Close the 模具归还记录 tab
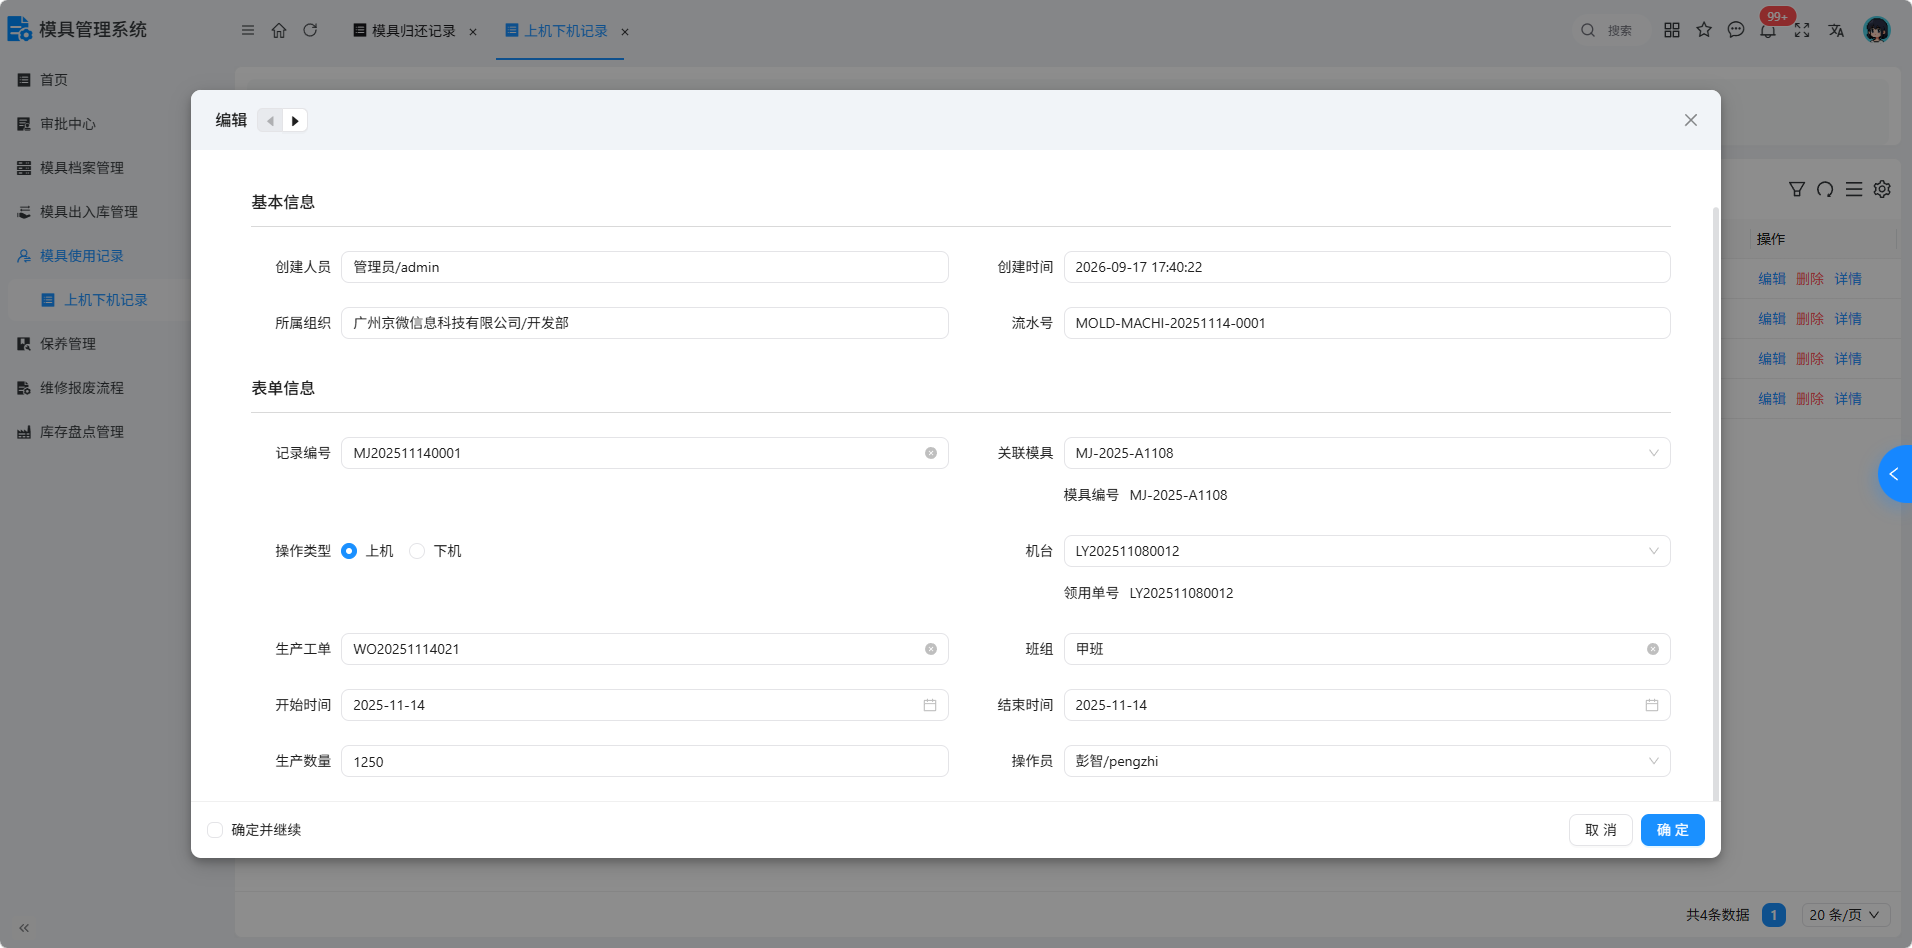1912x948 pixels. [x=473, y=32]
